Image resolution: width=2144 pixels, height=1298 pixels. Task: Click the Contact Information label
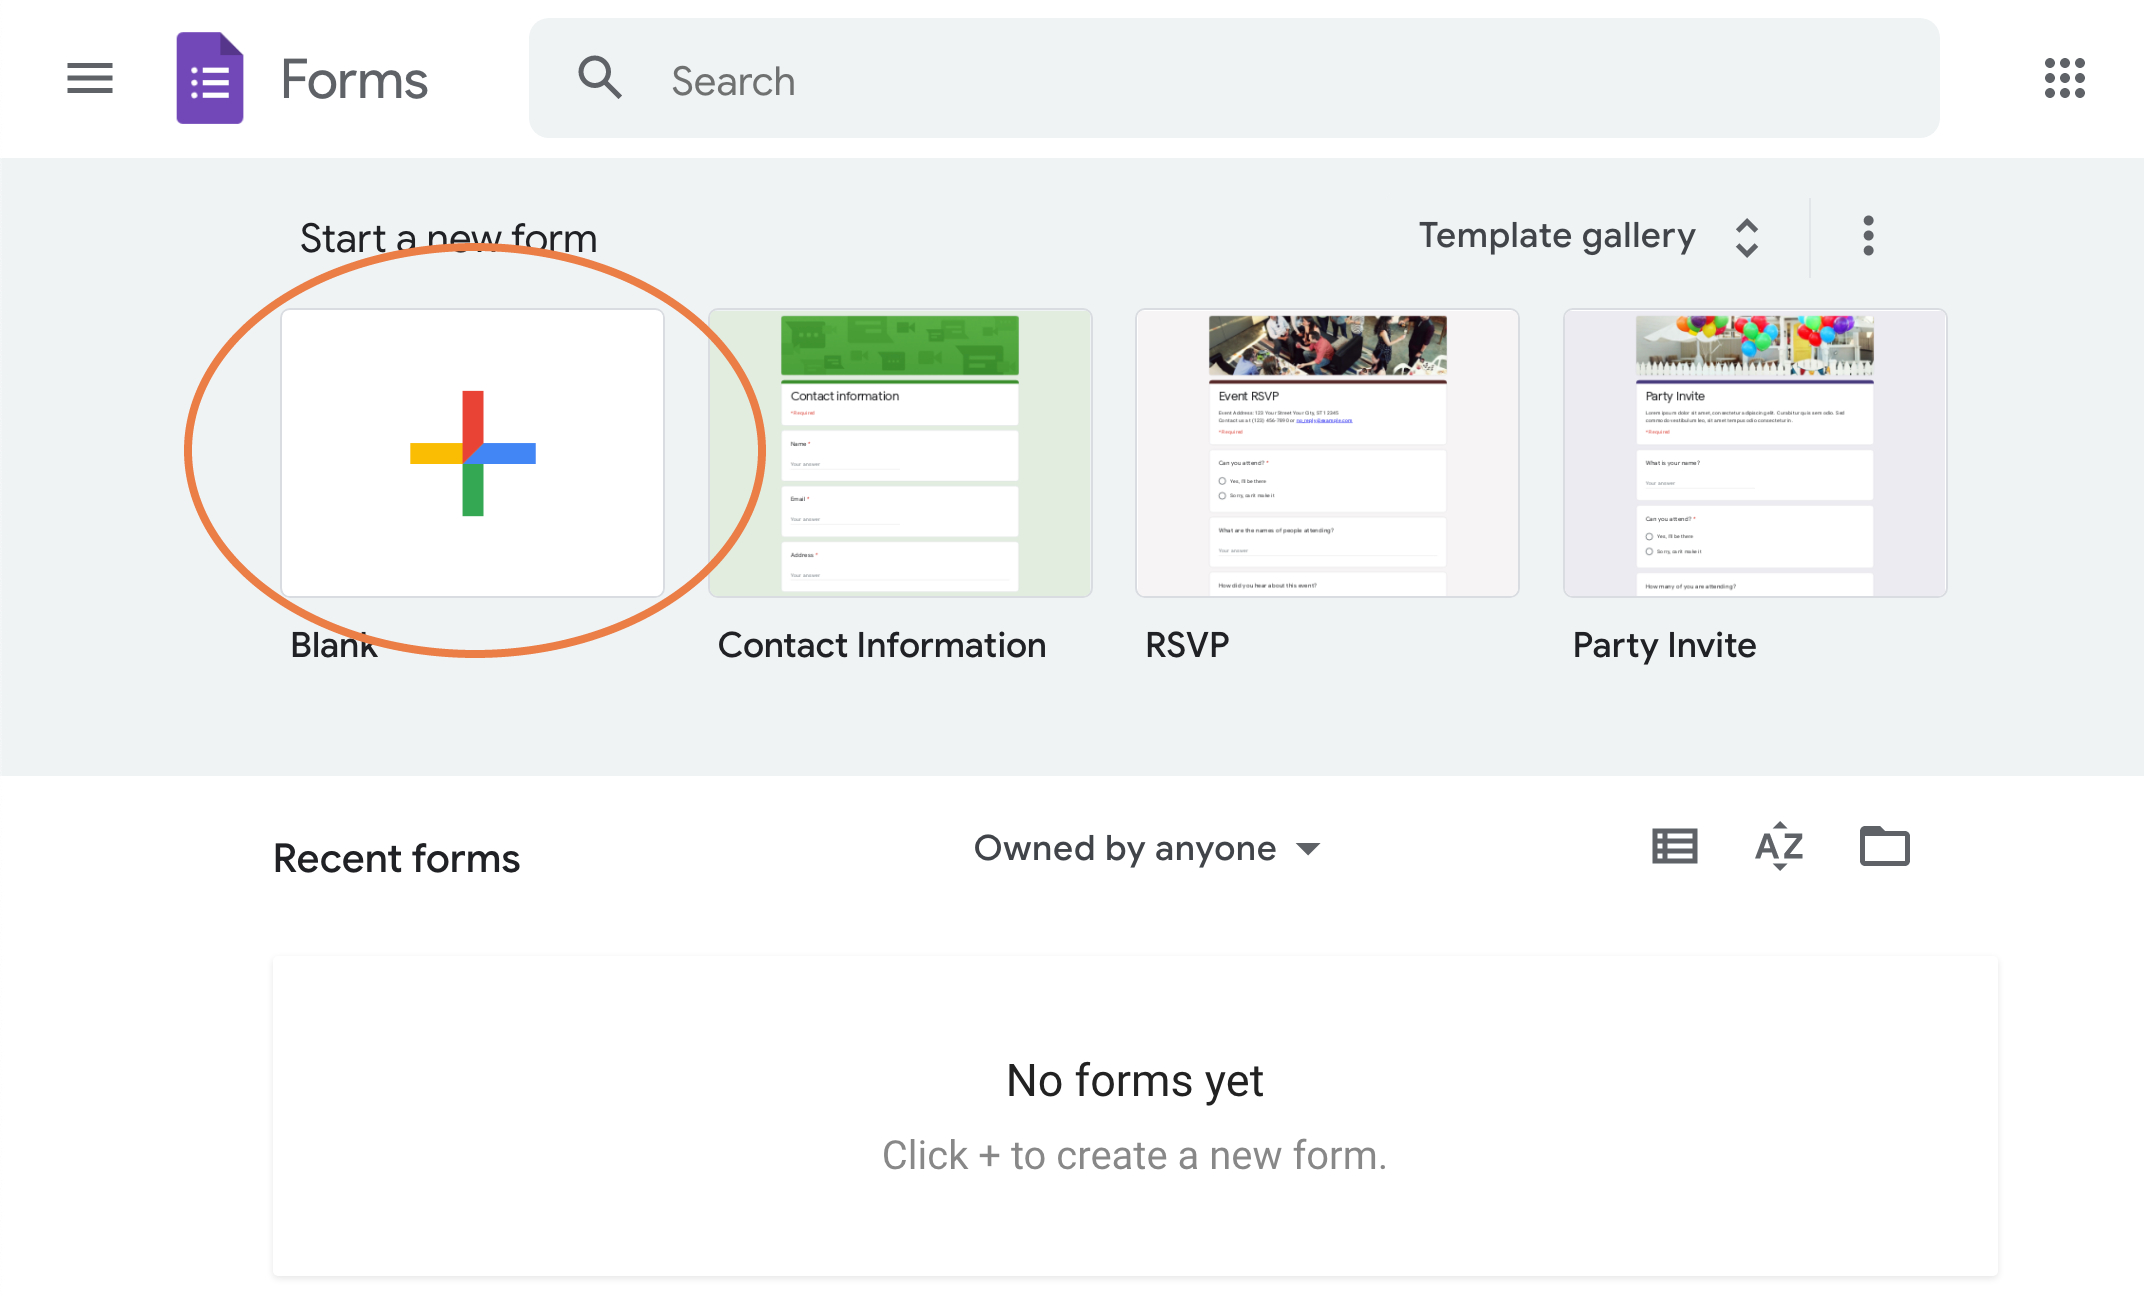point(882,646)
